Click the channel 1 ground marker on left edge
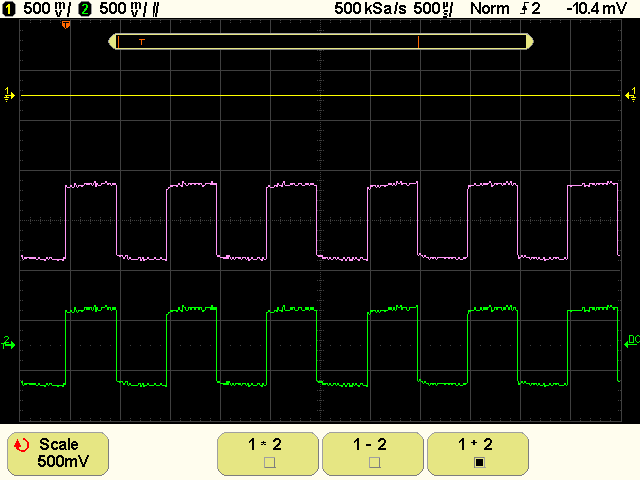 9,95
